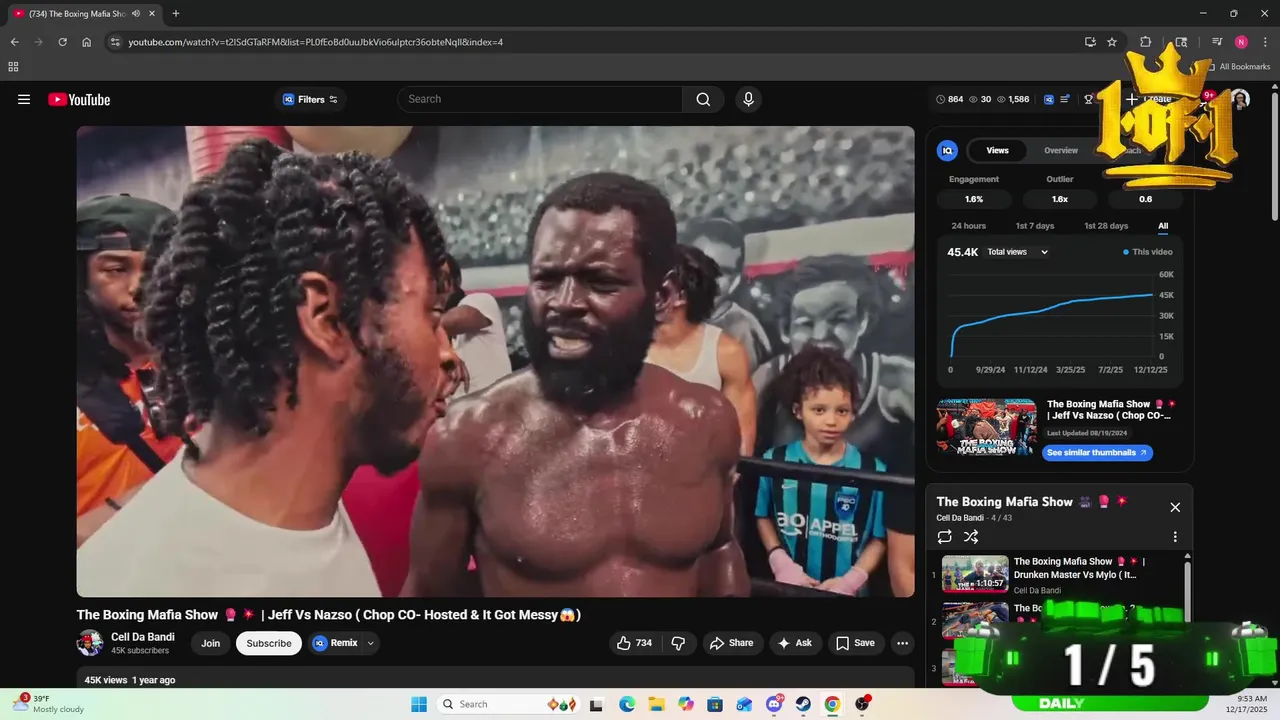Click the Outlier 1.6x value pill
The image size is (1280, 720).
pos(1060,199)
